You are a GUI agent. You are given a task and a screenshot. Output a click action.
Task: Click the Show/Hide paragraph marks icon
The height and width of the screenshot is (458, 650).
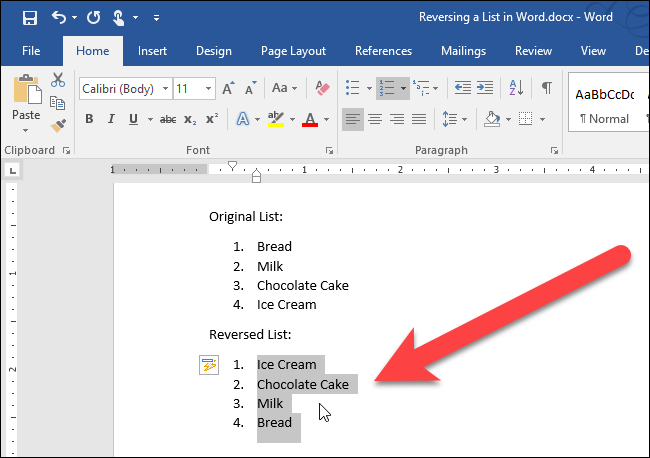[x=546, y=89]
